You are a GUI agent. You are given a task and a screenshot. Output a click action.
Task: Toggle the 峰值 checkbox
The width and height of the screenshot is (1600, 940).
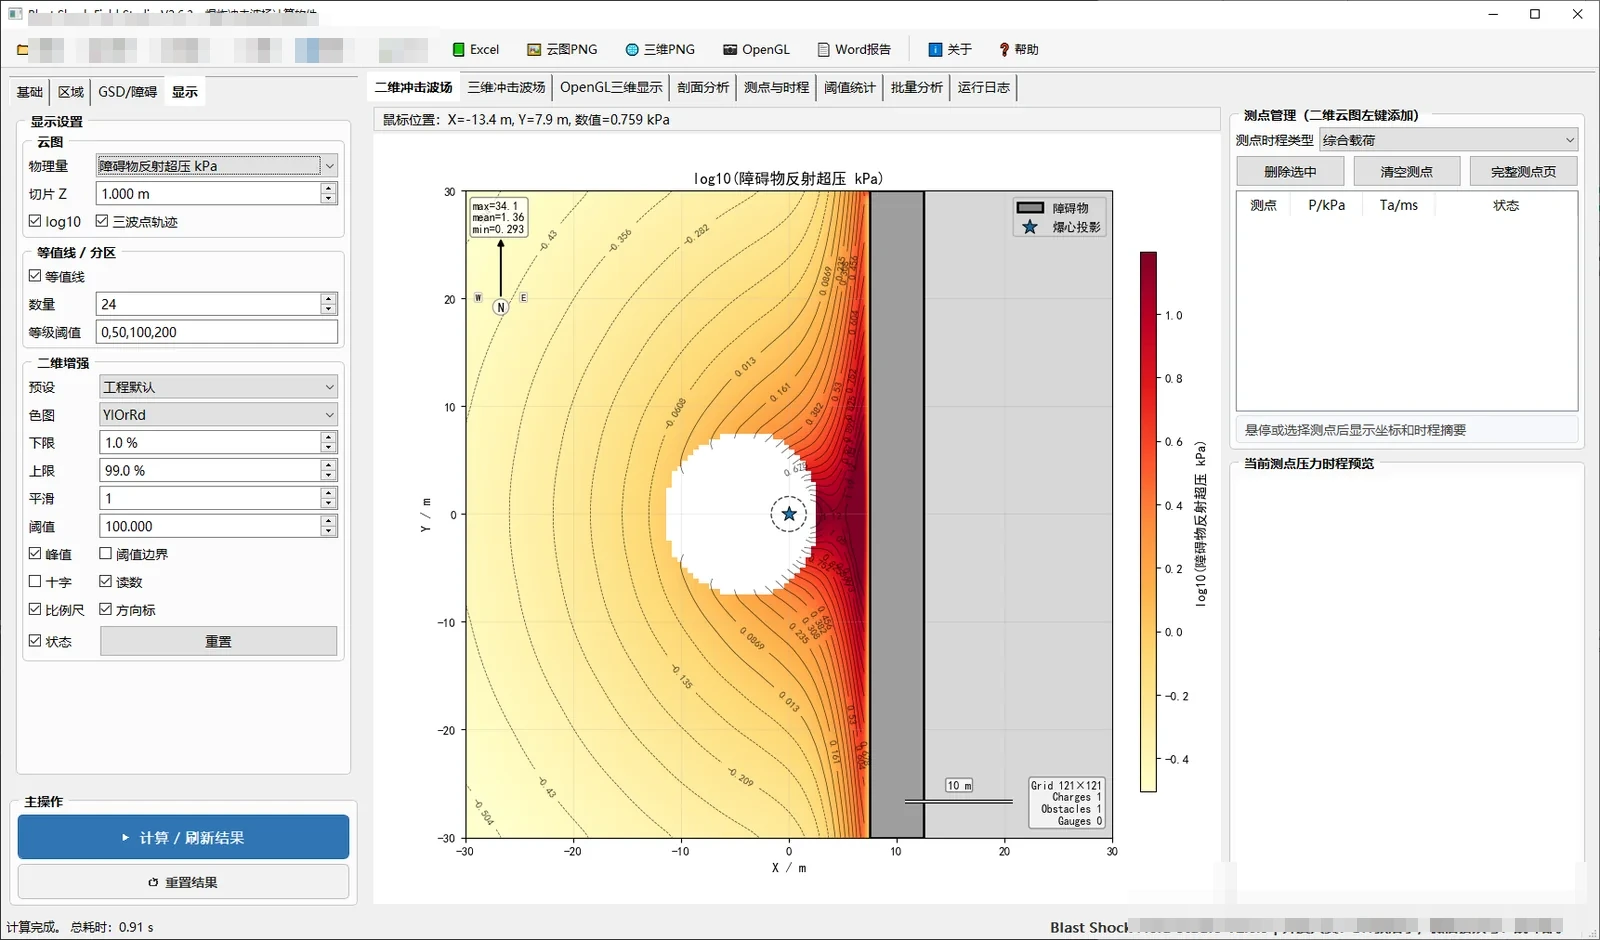click(35, 553)
